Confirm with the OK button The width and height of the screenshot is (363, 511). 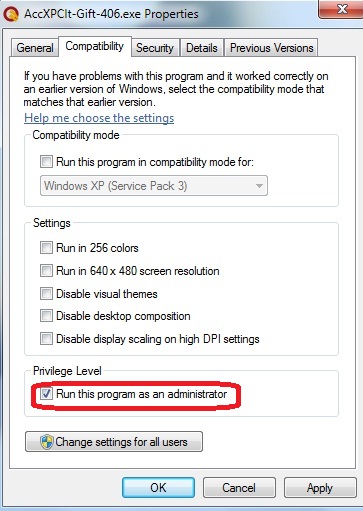158,488
